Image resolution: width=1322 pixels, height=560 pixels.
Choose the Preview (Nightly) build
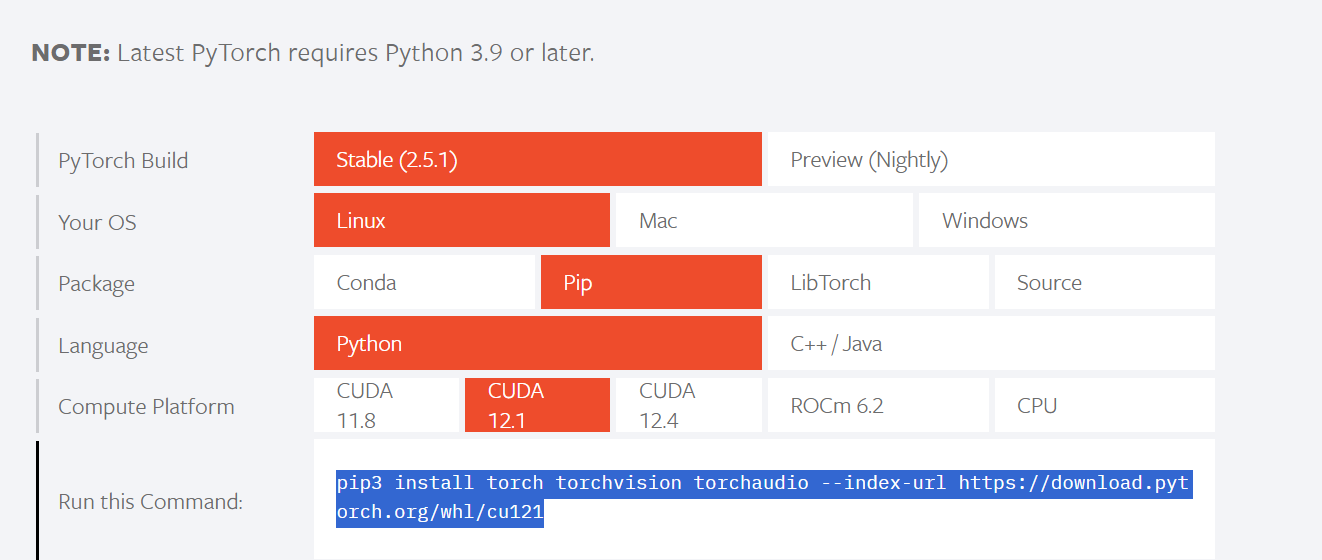(x=989, y=160)
